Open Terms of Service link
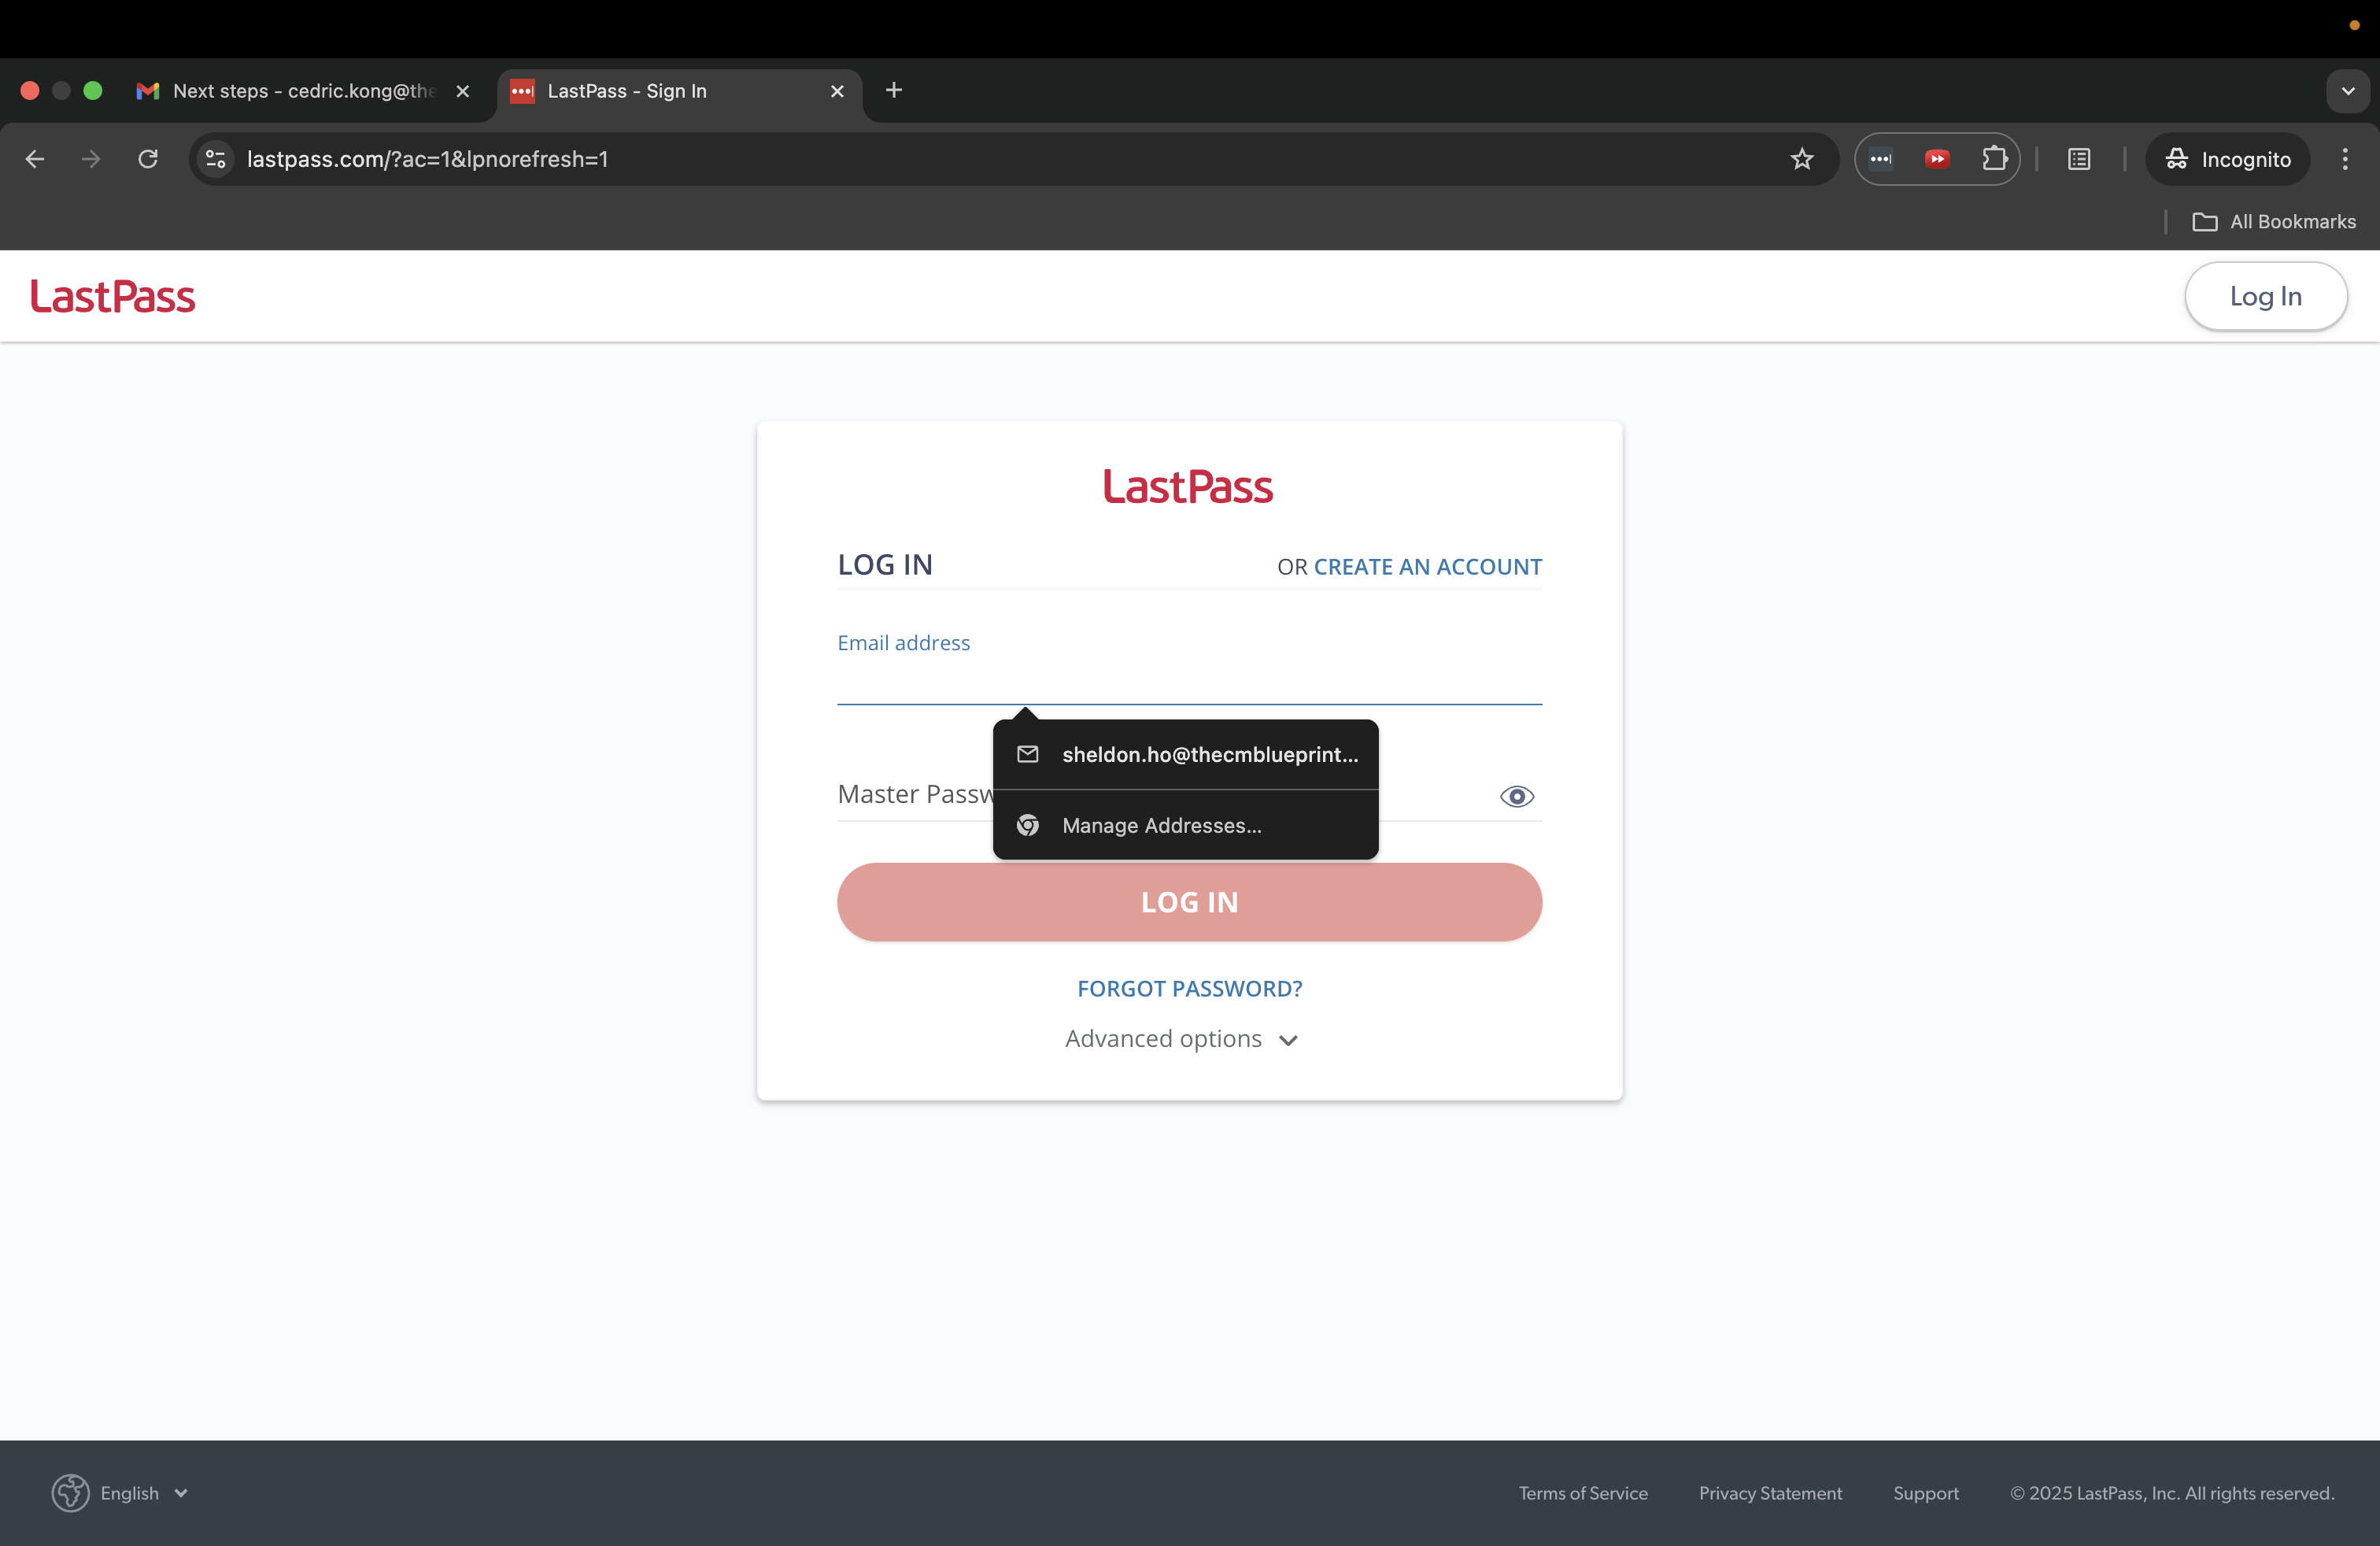Image resolution: width=2380 pixels, height=1546 pixels. click(1583, 1493)
